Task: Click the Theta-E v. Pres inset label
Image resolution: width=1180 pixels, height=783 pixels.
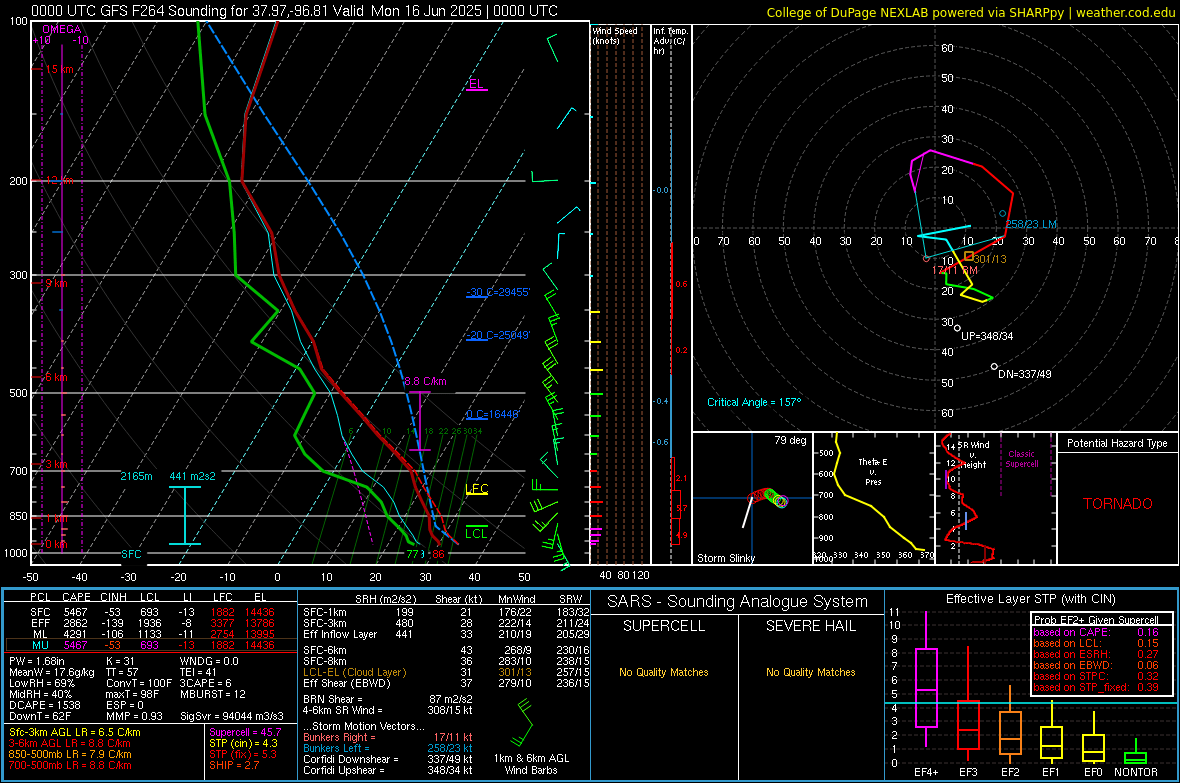Action: click(x=873, y=471)
